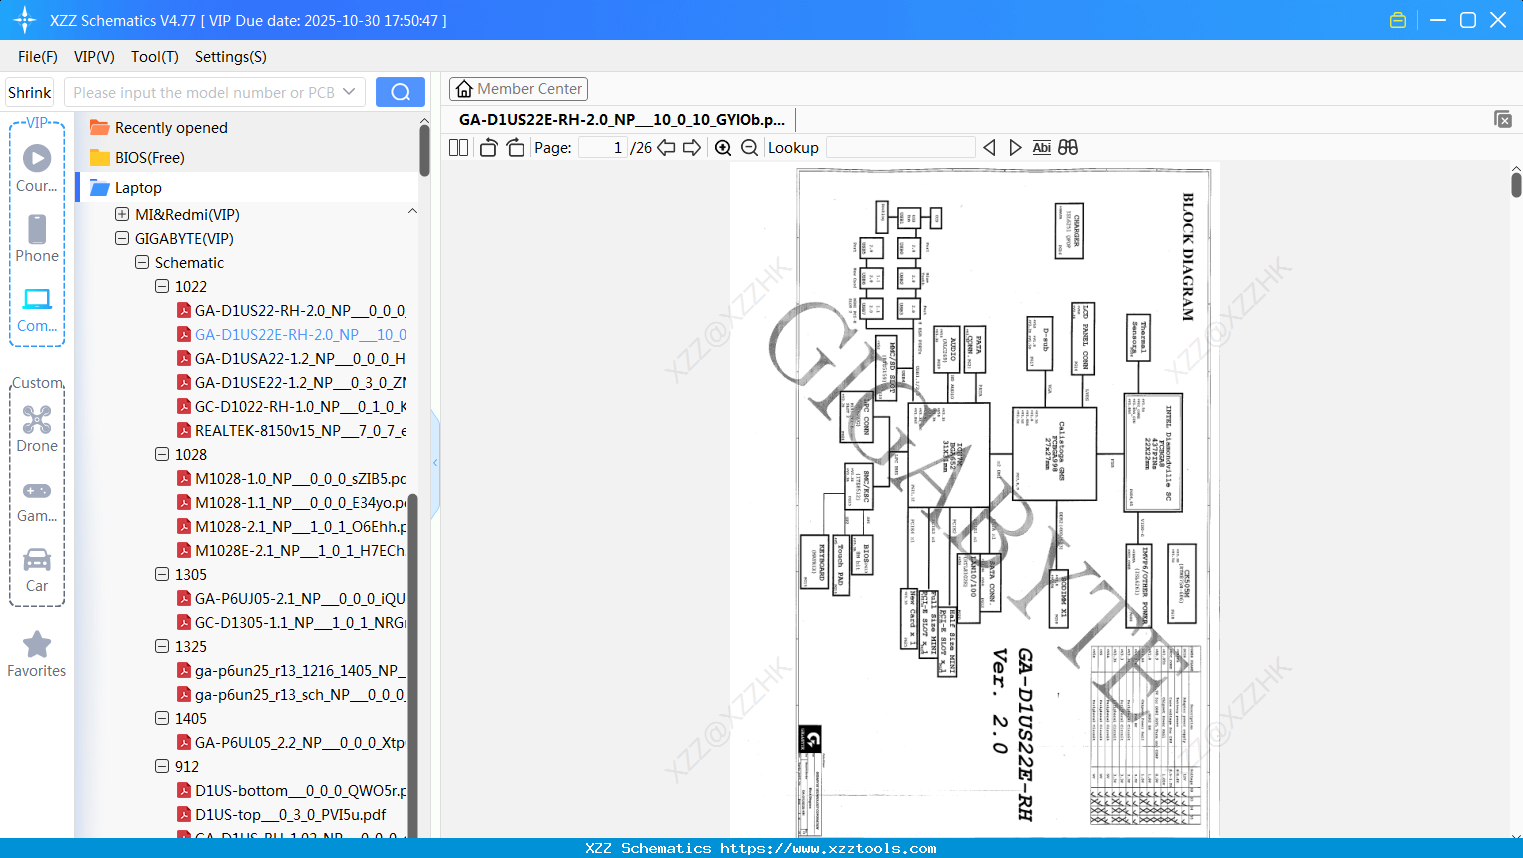Collapse the GIGABYTE(VIP) node

point(122,238)
